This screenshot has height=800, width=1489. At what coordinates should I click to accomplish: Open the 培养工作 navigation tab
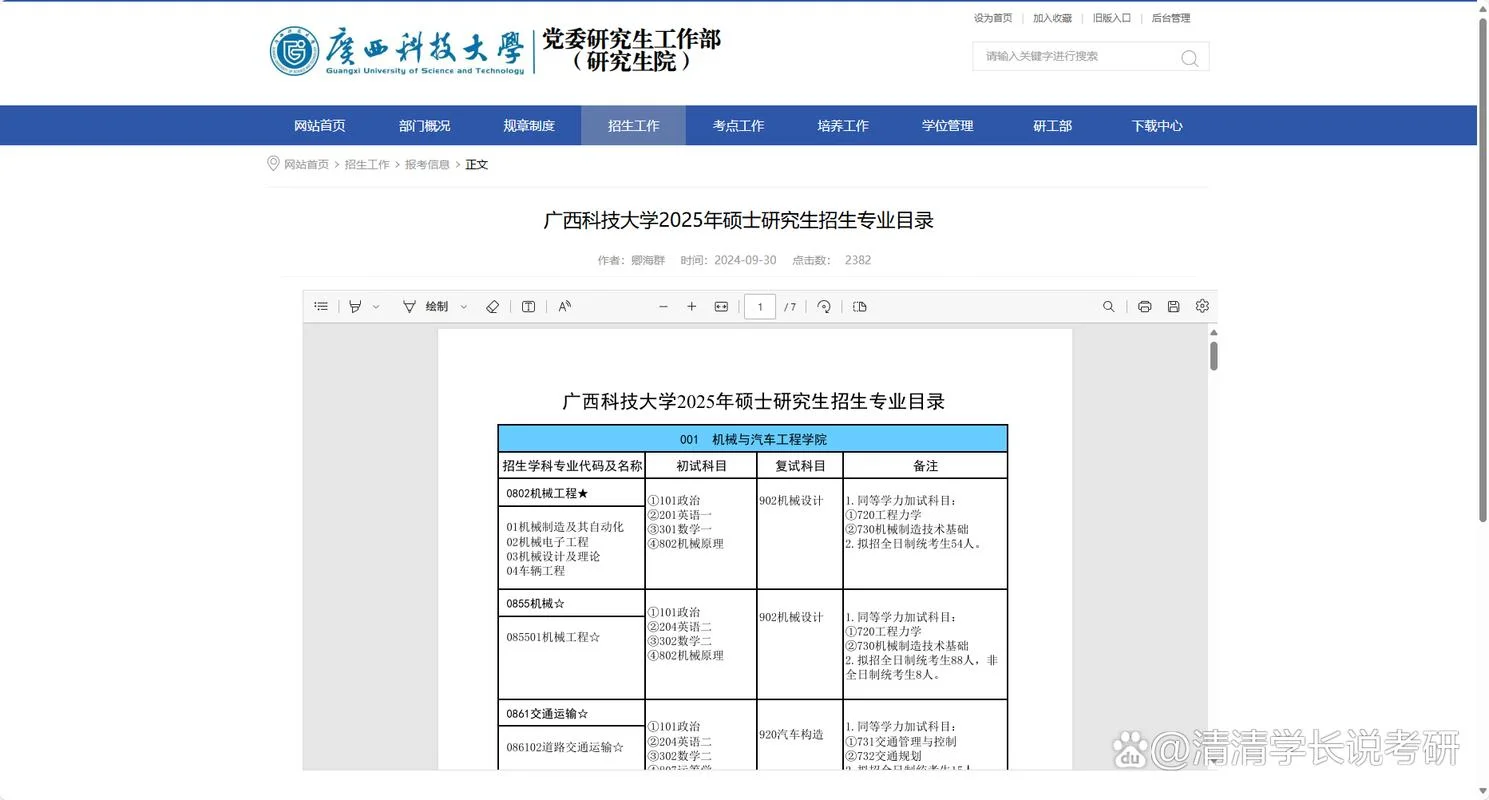[843, 126]
